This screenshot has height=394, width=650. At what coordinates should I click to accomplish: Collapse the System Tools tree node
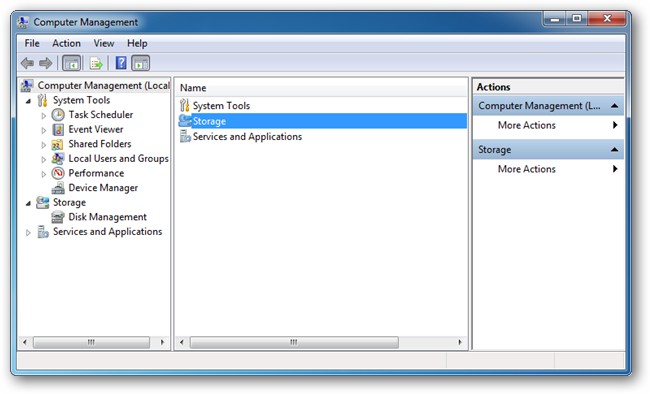coord(28,101)
